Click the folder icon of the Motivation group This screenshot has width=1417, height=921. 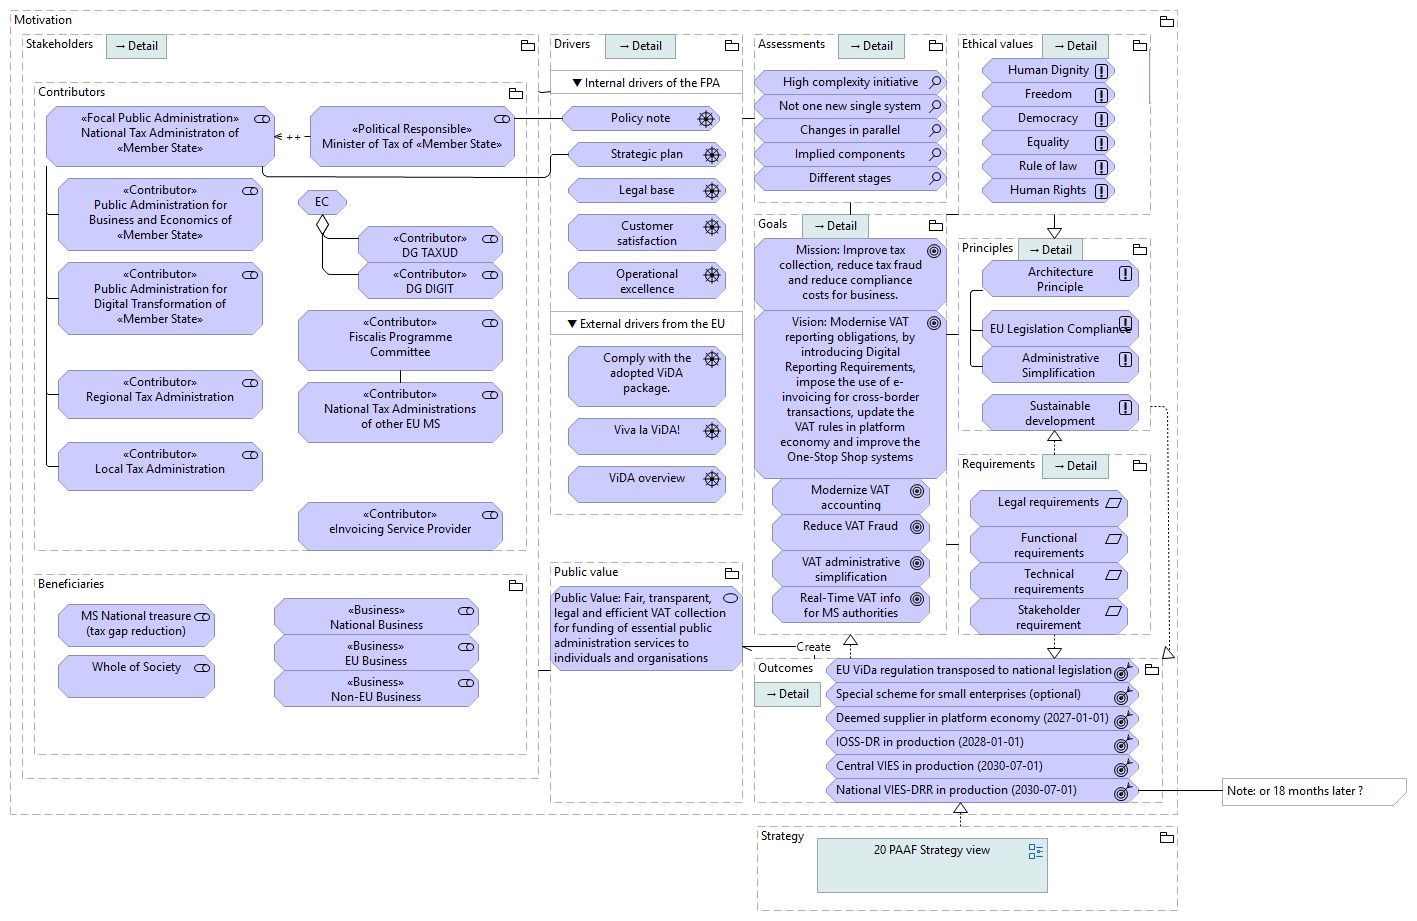click(x=1166, y=21)
